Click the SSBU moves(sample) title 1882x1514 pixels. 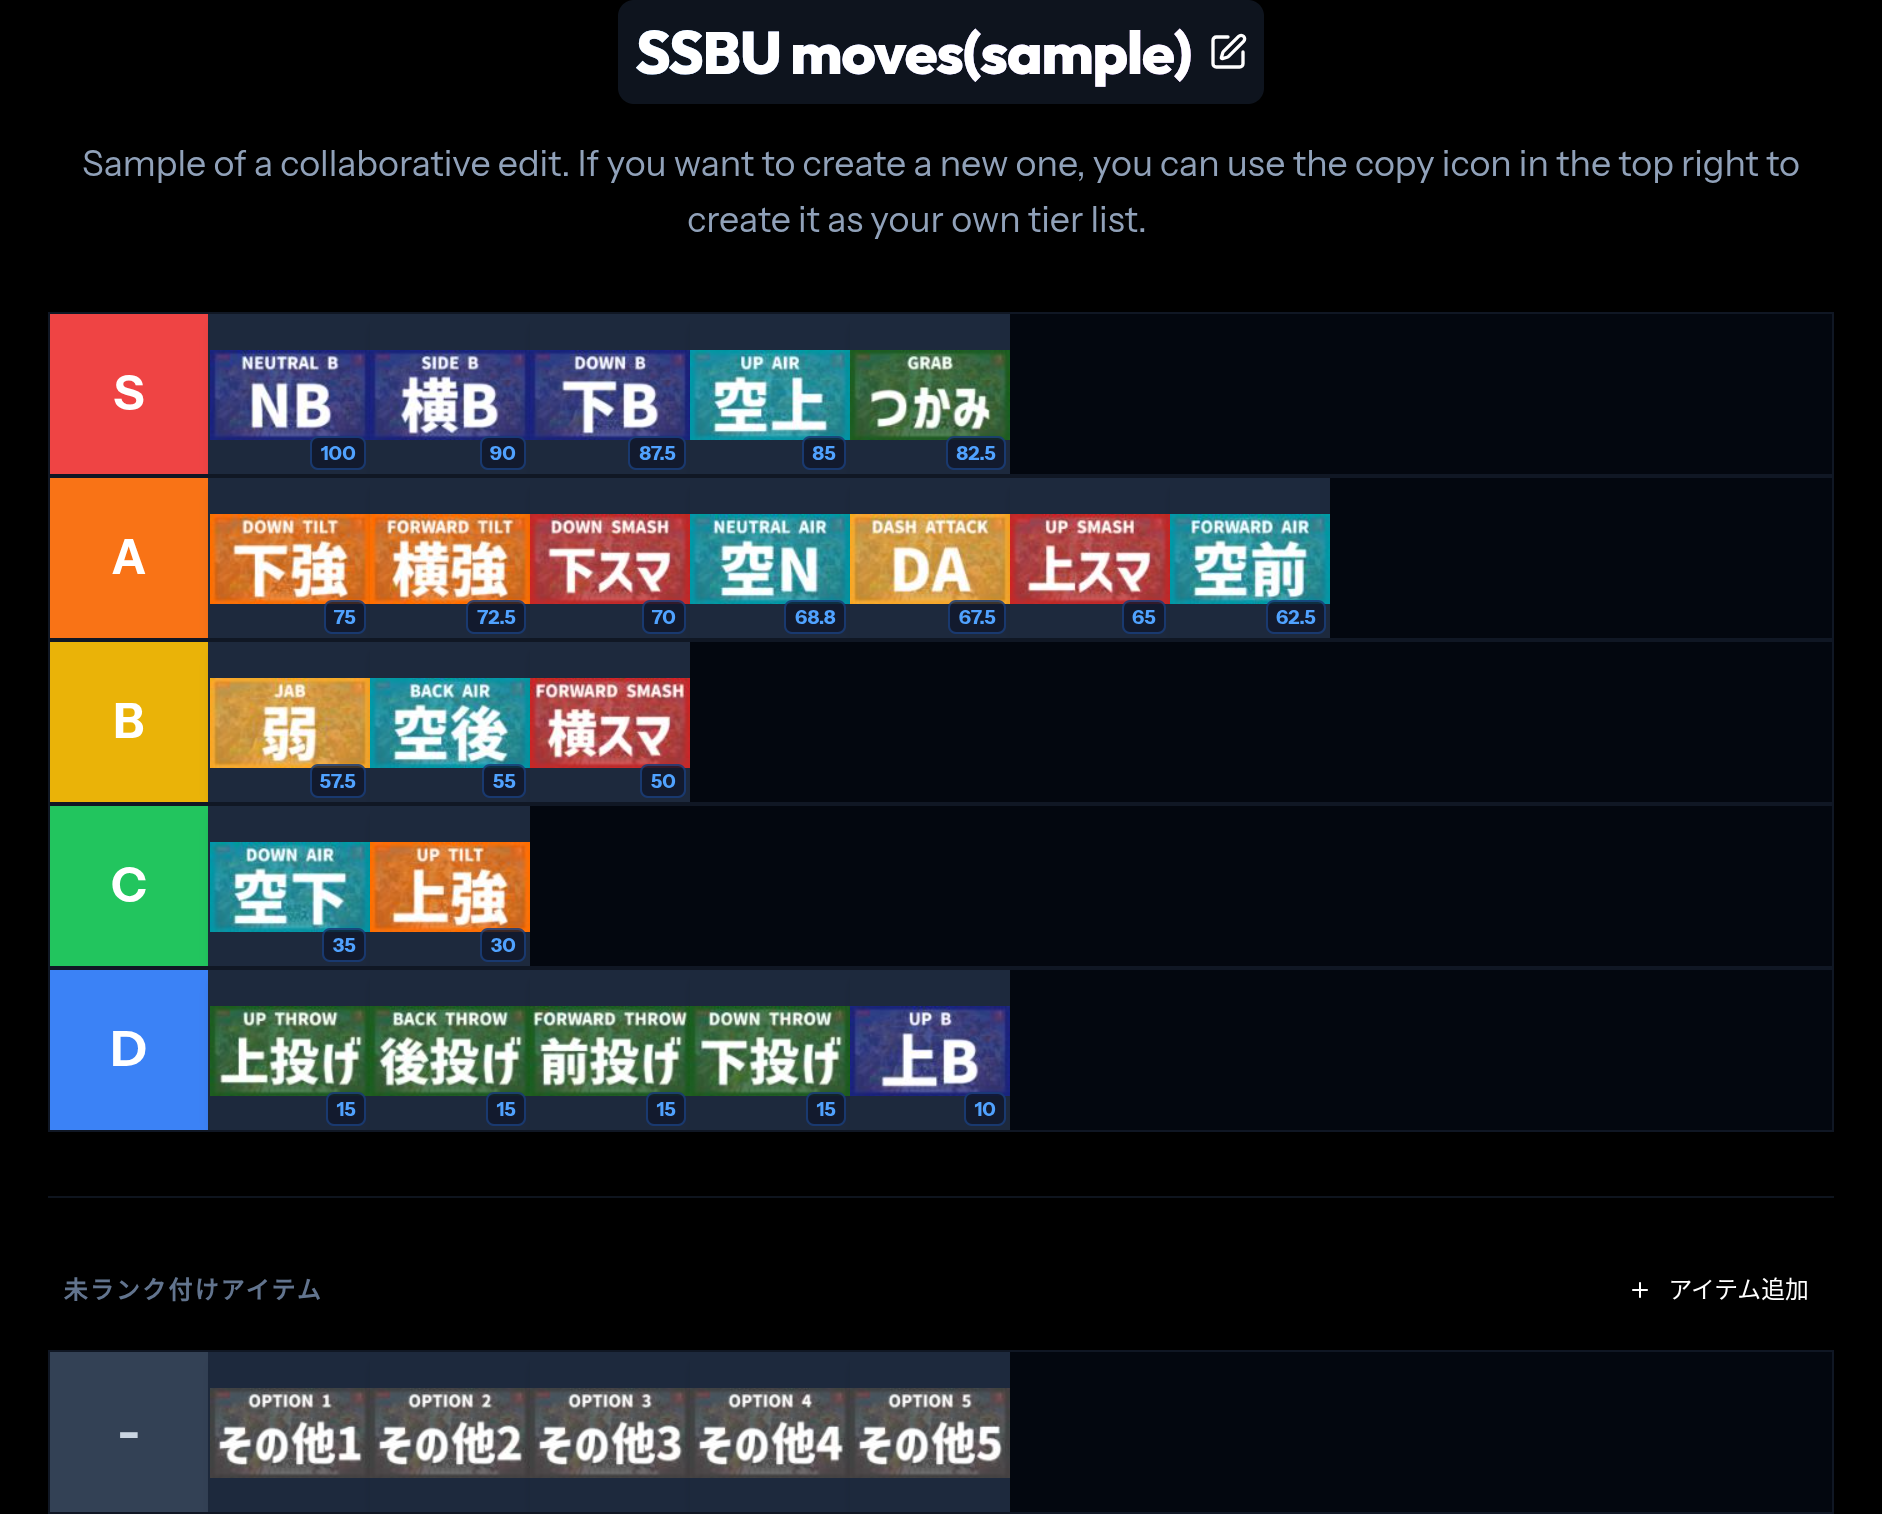click(x=913, y=53)
